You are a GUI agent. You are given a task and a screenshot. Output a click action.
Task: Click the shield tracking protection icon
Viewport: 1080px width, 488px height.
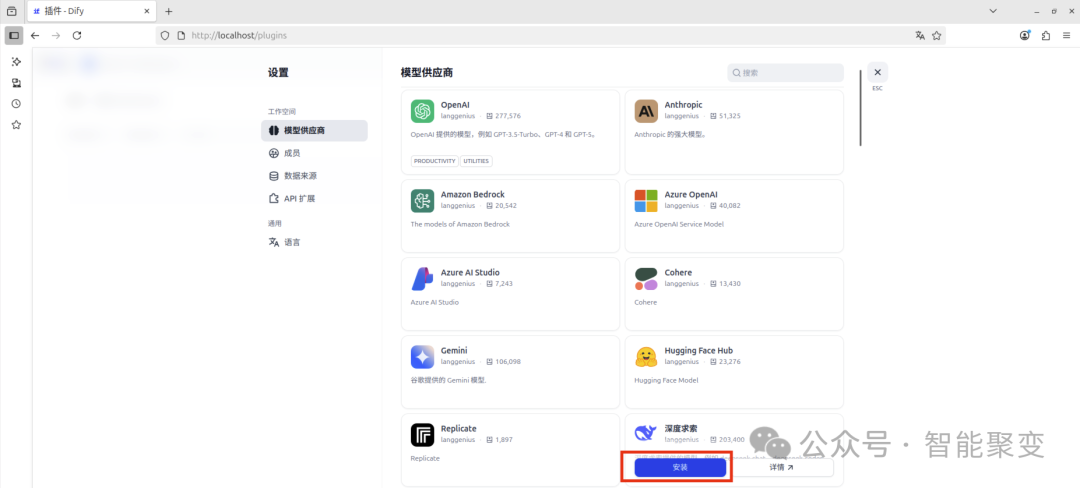[165, 36]
